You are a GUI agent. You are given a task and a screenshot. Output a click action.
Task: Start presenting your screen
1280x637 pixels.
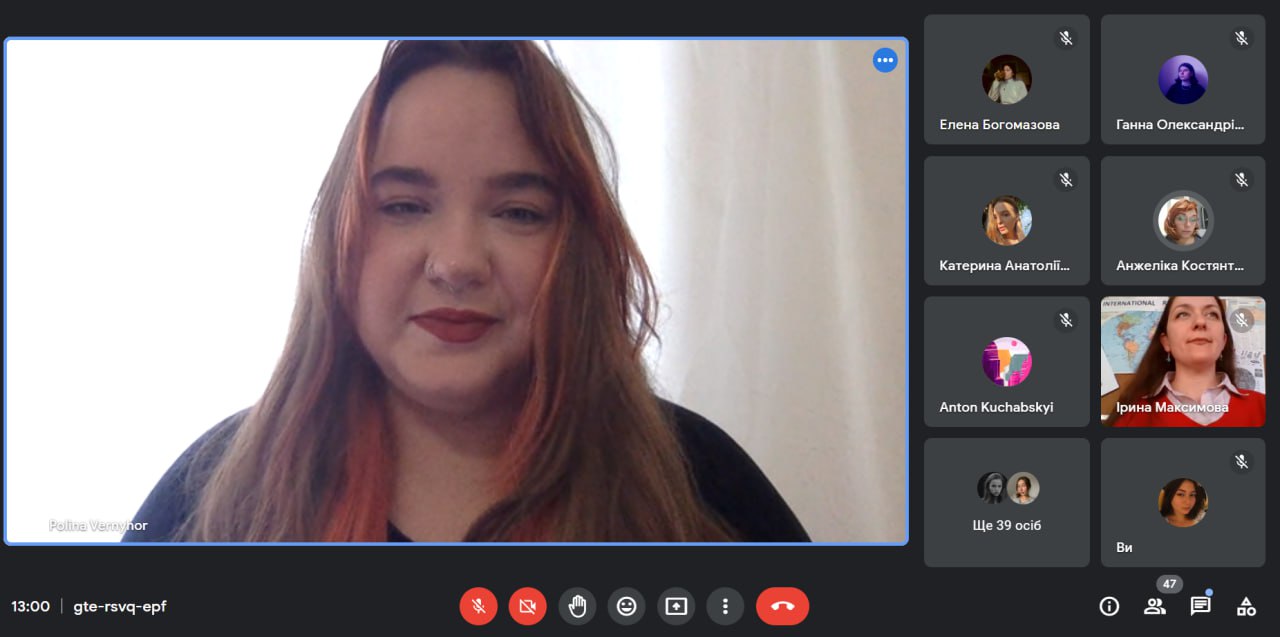pos(676,606)
